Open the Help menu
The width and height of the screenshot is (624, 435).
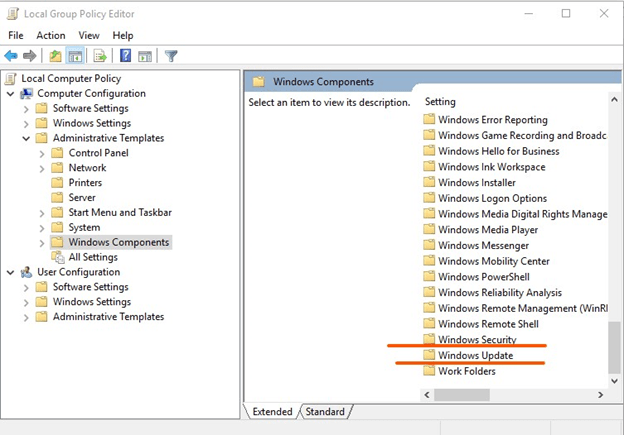pos(123,35)
